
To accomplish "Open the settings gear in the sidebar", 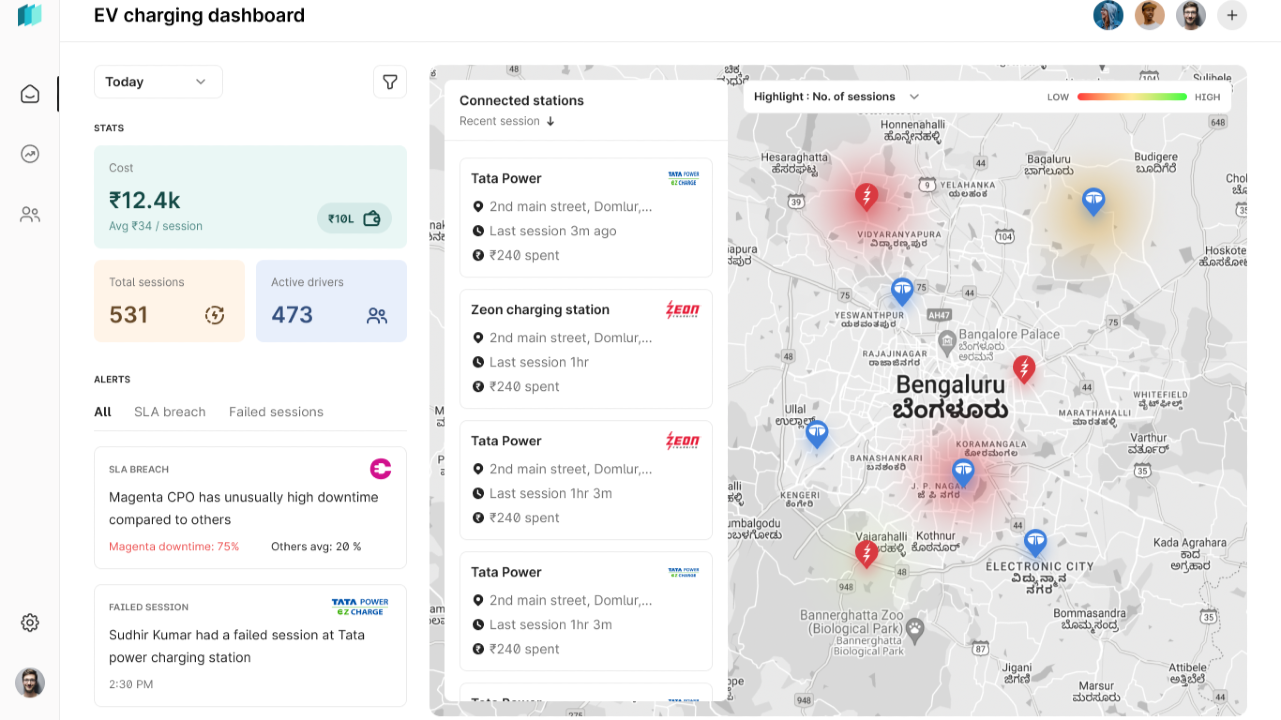I will tap(30, 623).
